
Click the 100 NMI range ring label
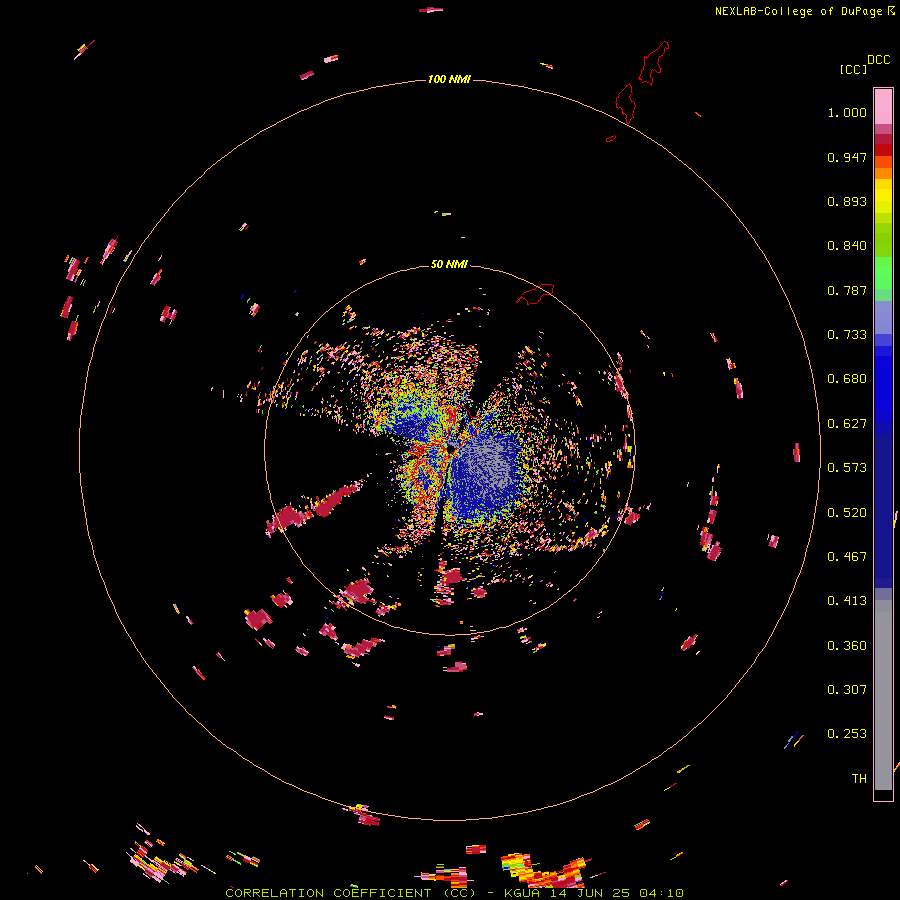[449, 79]
